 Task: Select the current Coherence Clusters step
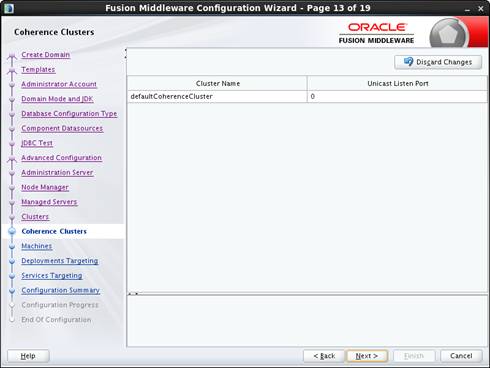[54, 231]
